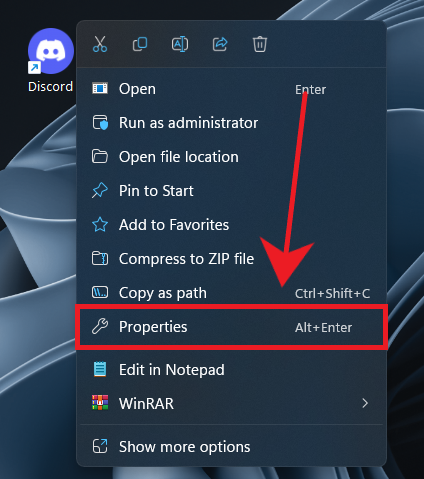Viewport: 424px width, 479px height.
Task: Open the WinRAR submenu entry
Action: 231,404
